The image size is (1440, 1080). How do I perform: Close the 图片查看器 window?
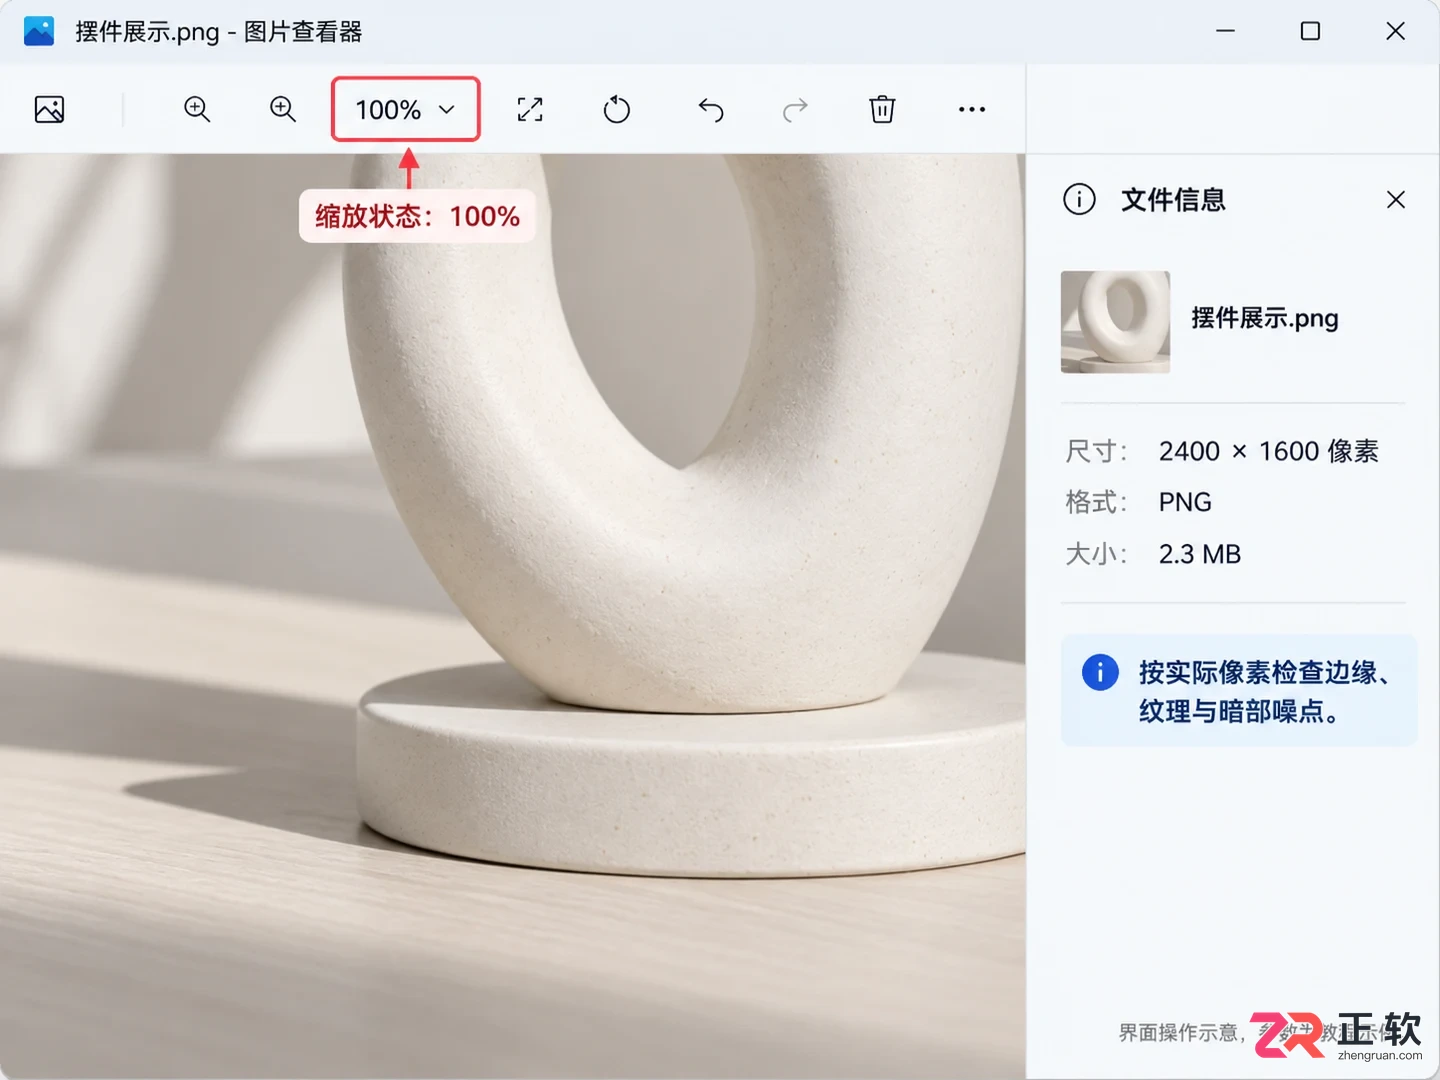(x=1396, y=31)
